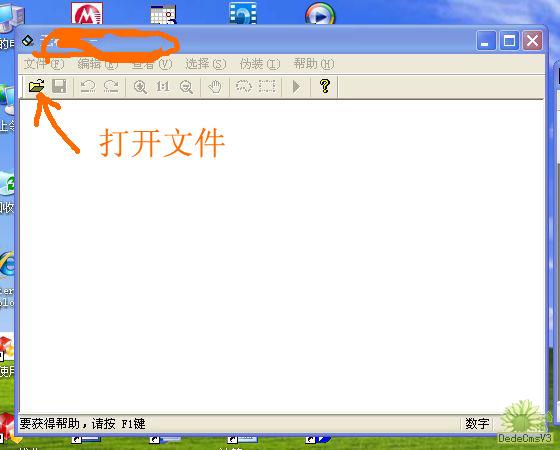Open the 文件(F) menu
The image size is (560, 450).
tap(44, 64)
